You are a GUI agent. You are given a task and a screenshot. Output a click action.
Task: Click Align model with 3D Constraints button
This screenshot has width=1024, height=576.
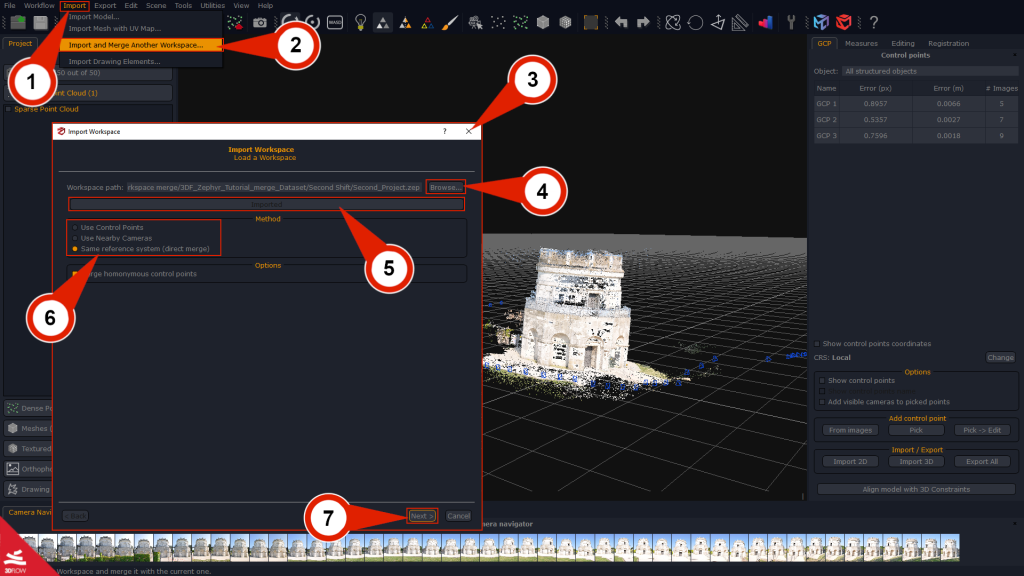click(x=916, y=489)
